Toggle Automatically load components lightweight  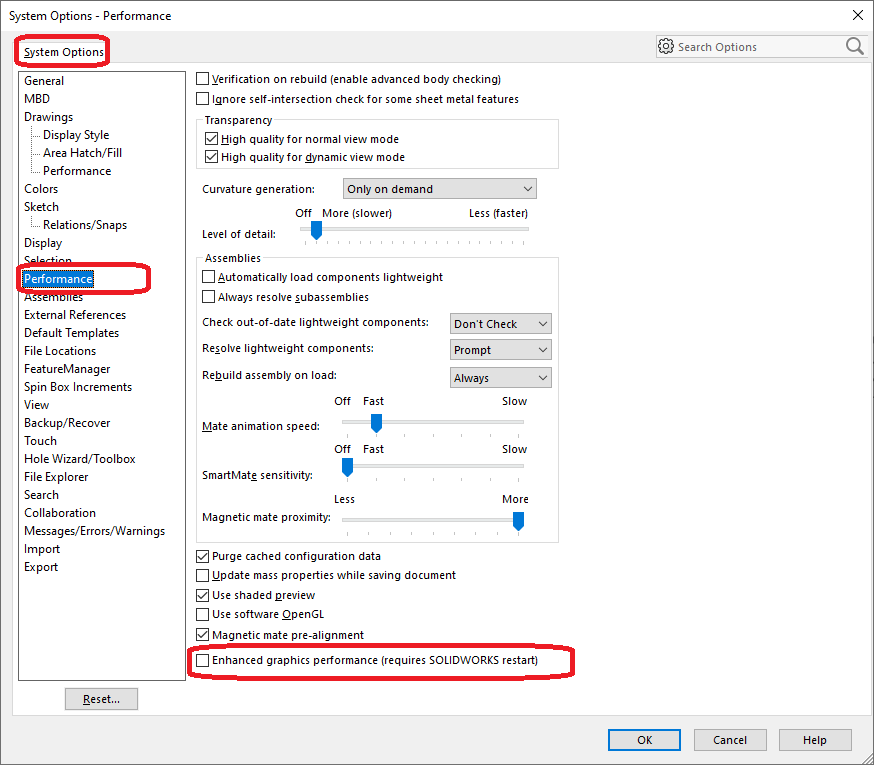click(209, 277)
